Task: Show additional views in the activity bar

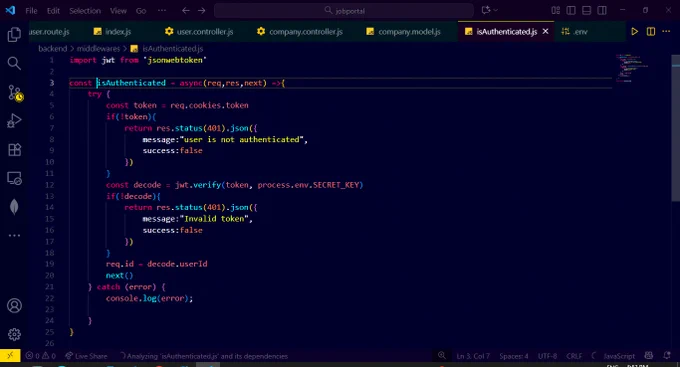Action: click(14, 236)
